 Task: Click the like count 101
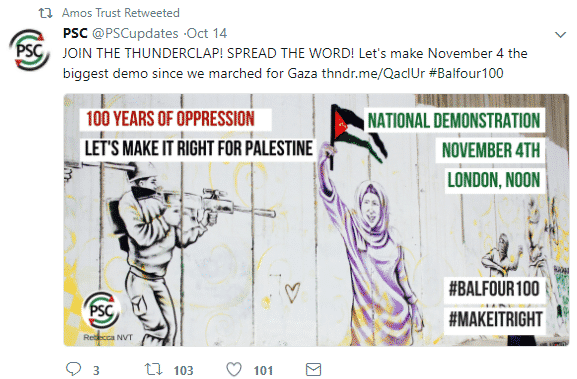point(263,370)
